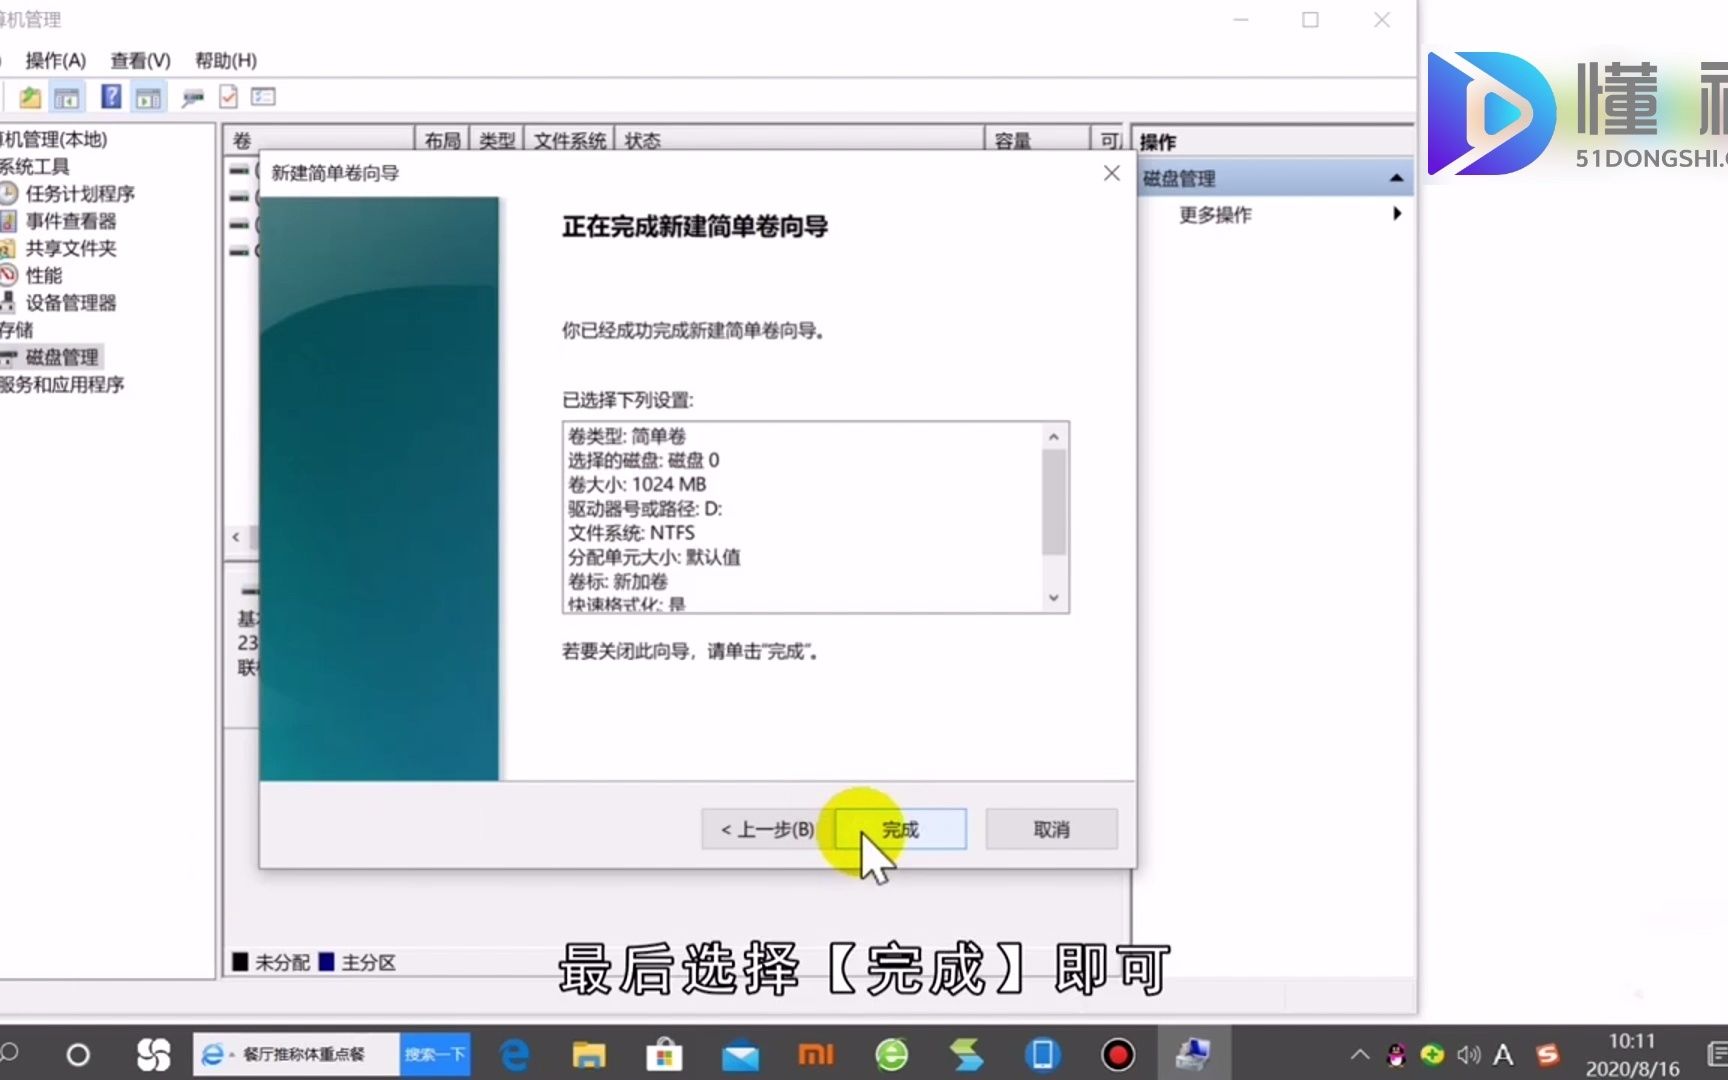Collapse the 磁盘管理 actions section
This screenshot has width=1728, height=1080.
coord(1396,178)
